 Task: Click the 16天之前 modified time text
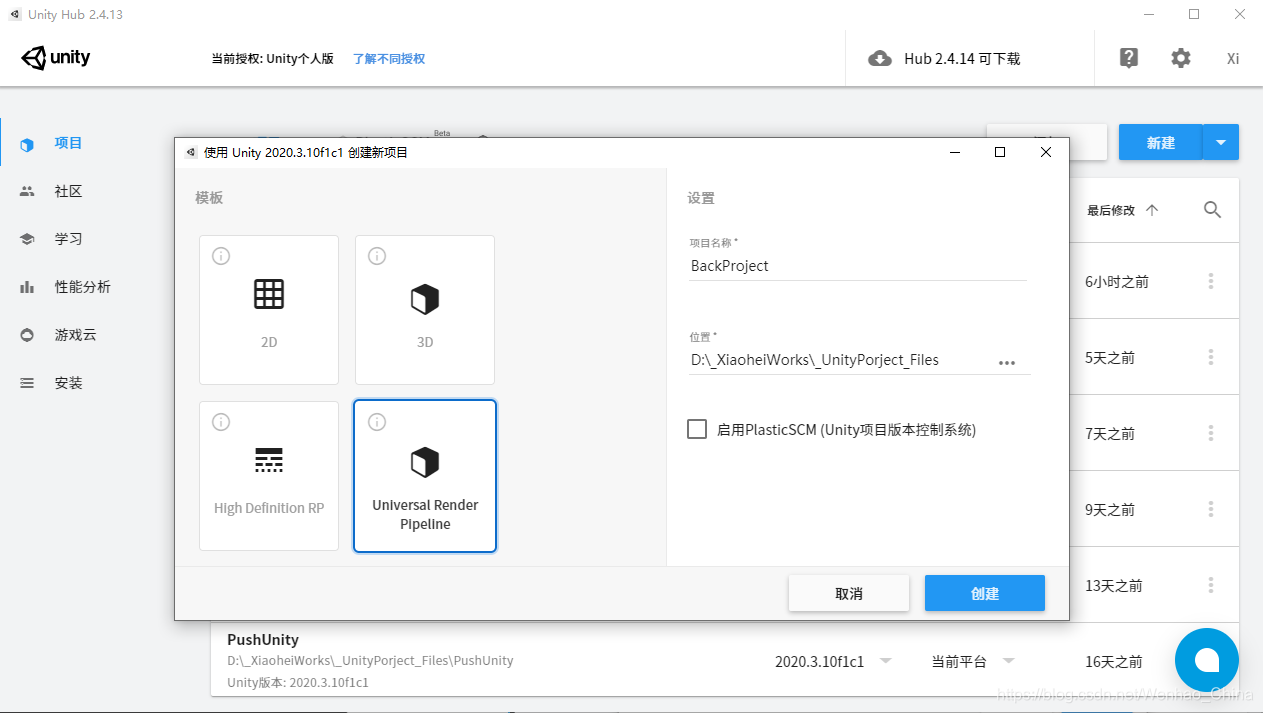click(1114, 662)
